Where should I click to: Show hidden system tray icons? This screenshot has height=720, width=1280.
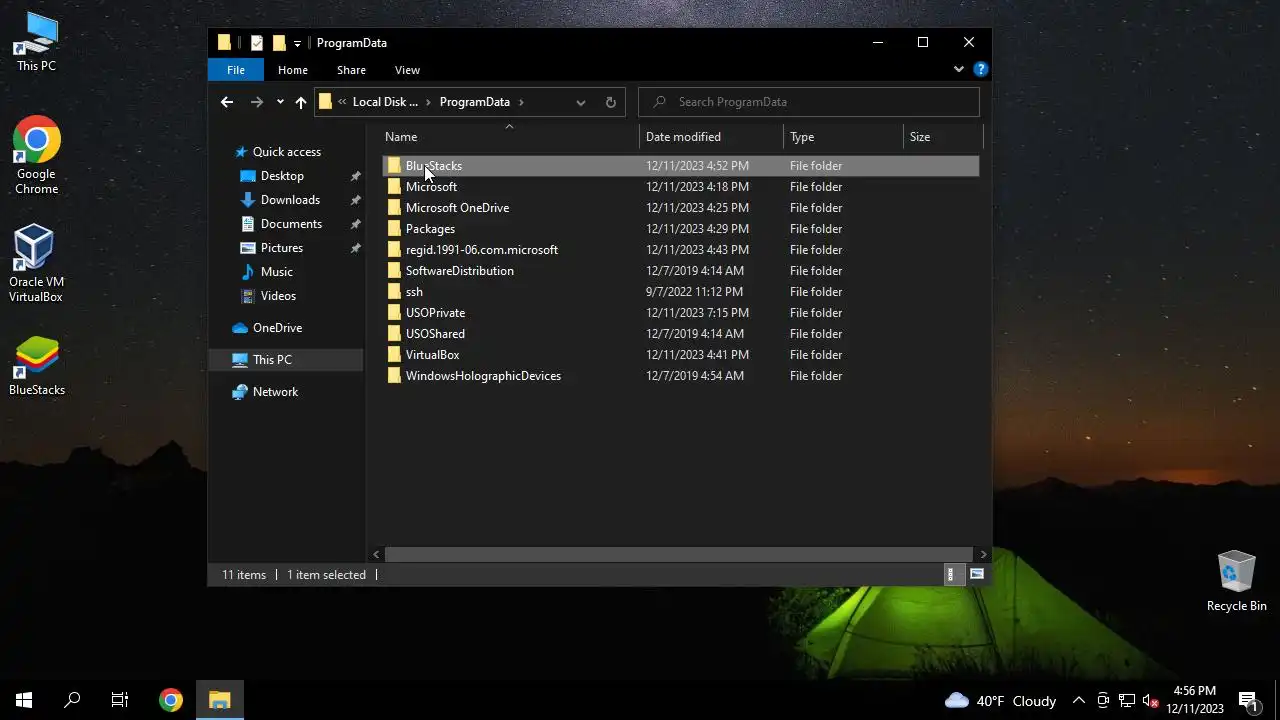1078,700
